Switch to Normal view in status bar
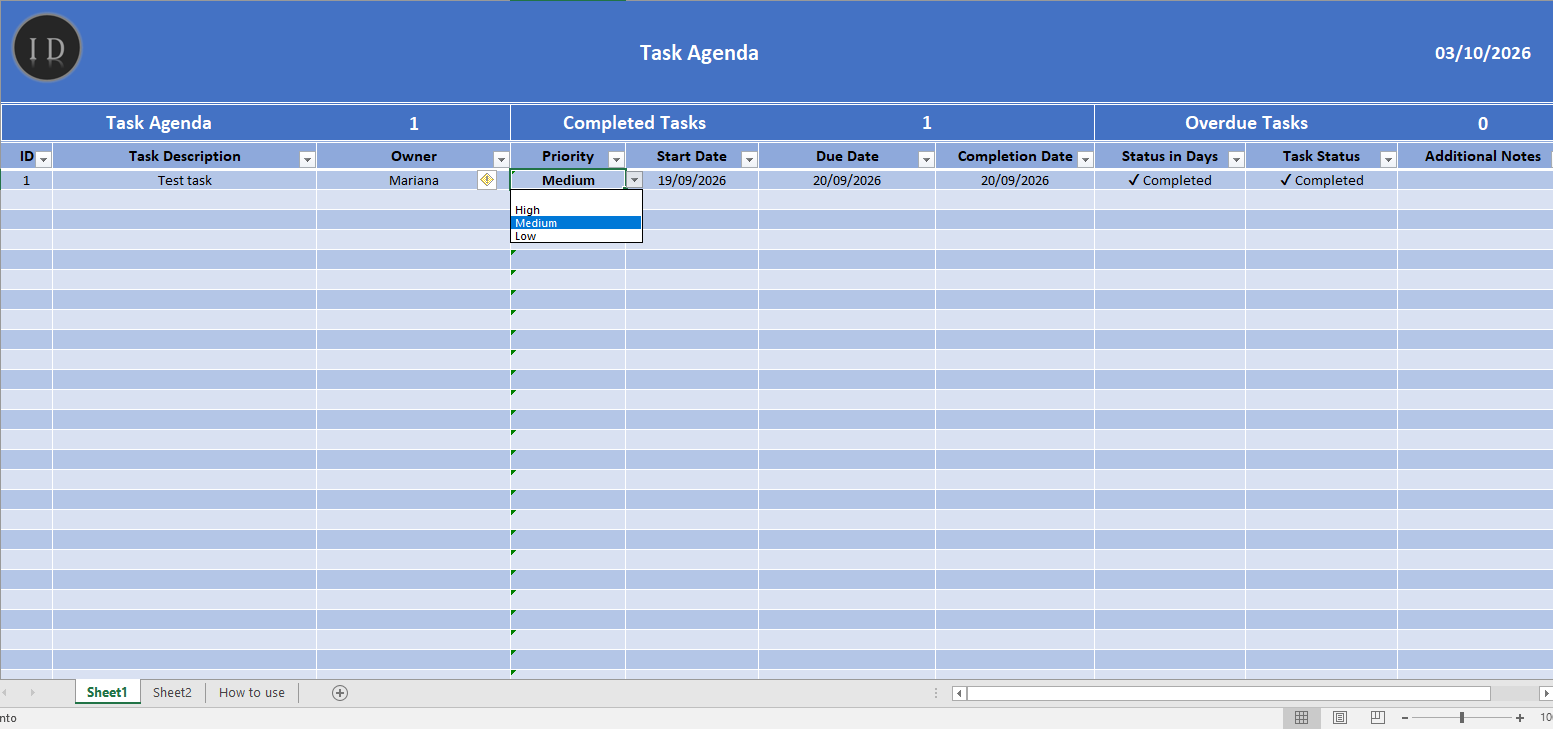 coord(1302,718)
